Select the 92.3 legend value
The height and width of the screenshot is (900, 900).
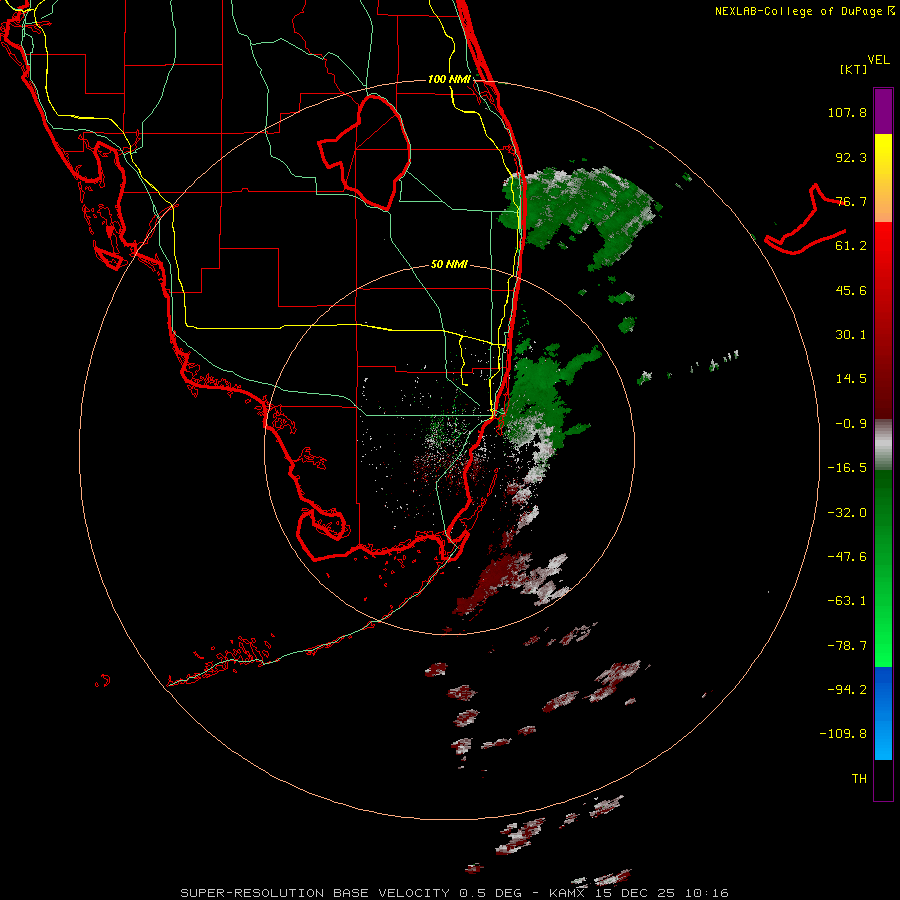[851, 157]
